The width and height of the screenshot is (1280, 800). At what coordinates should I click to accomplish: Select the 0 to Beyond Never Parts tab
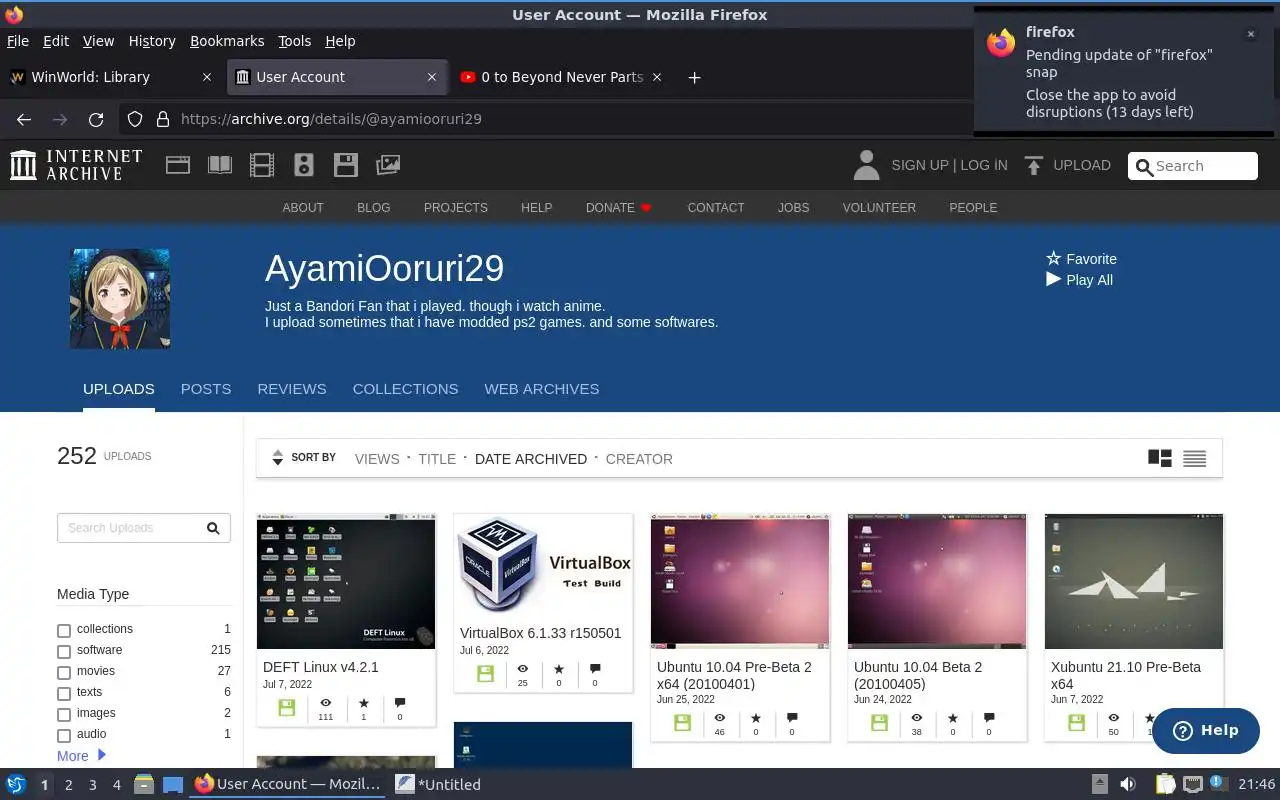pyautogui.click(x=562, y=77)
